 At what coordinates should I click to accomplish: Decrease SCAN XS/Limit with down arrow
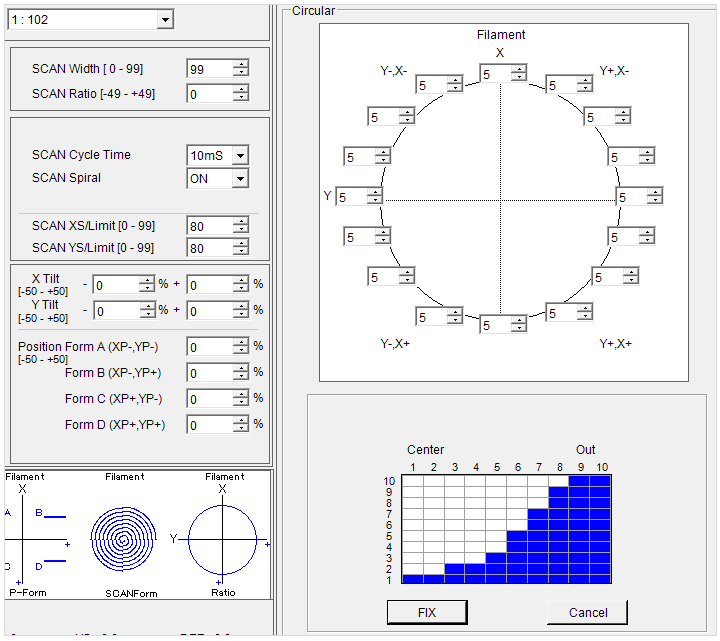[x=240, y=231]
